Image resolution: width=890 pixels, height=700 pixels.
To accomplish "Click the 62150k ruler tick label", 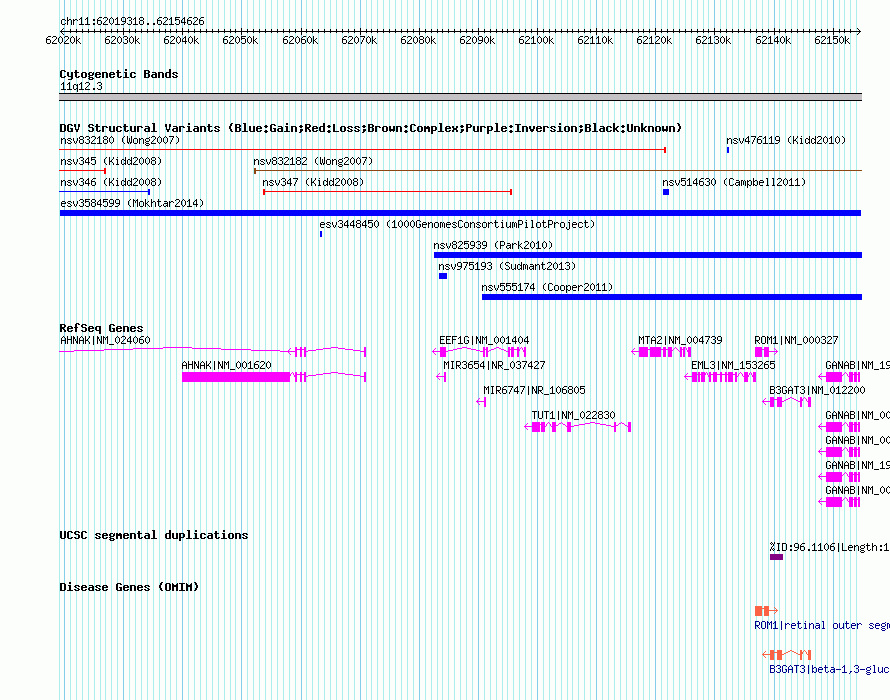I will coord(832,40).
